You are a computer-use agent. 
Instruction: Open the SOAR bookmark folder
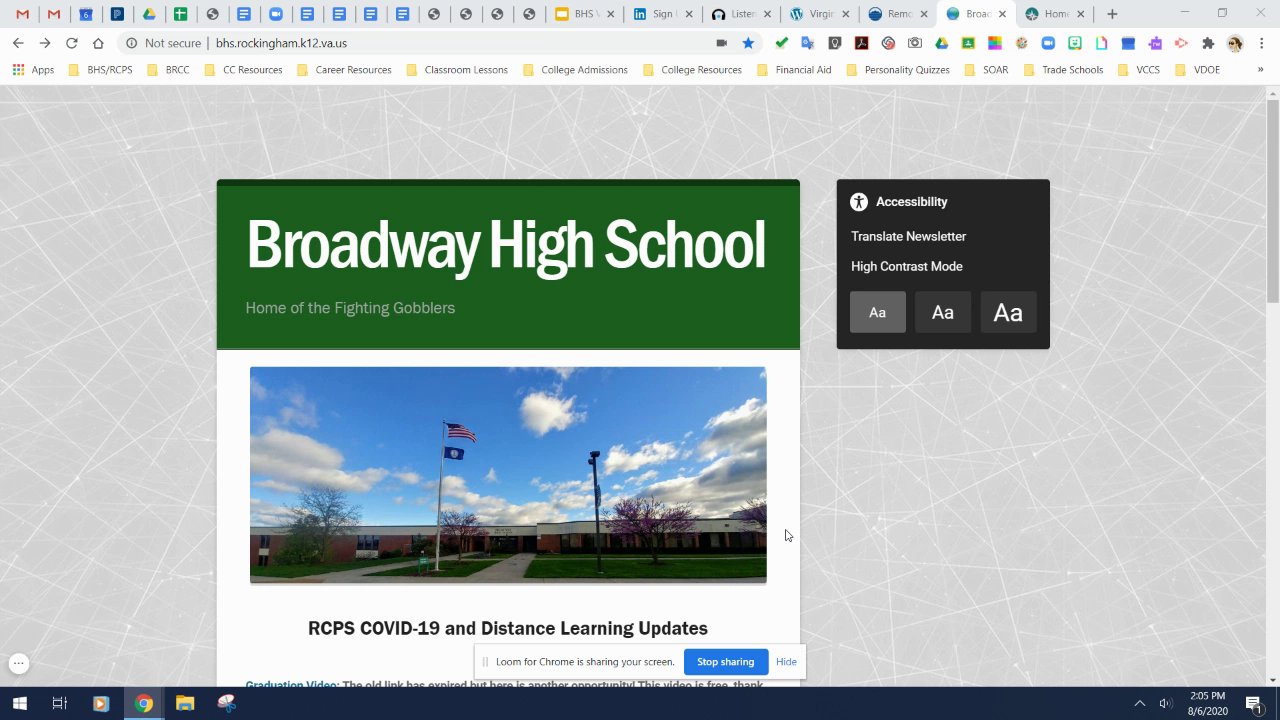click(x=987, y=70)
